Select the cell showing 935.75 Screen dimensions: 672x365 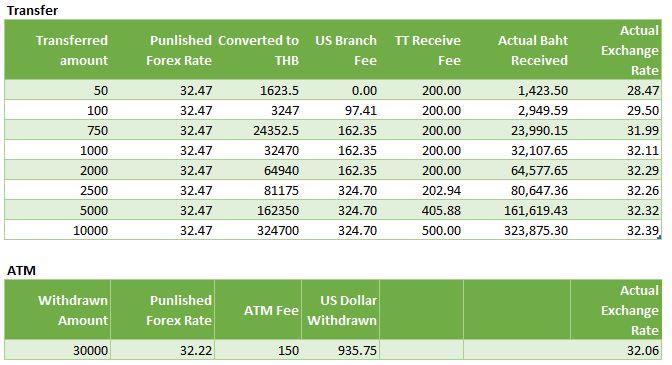[340, 350]
